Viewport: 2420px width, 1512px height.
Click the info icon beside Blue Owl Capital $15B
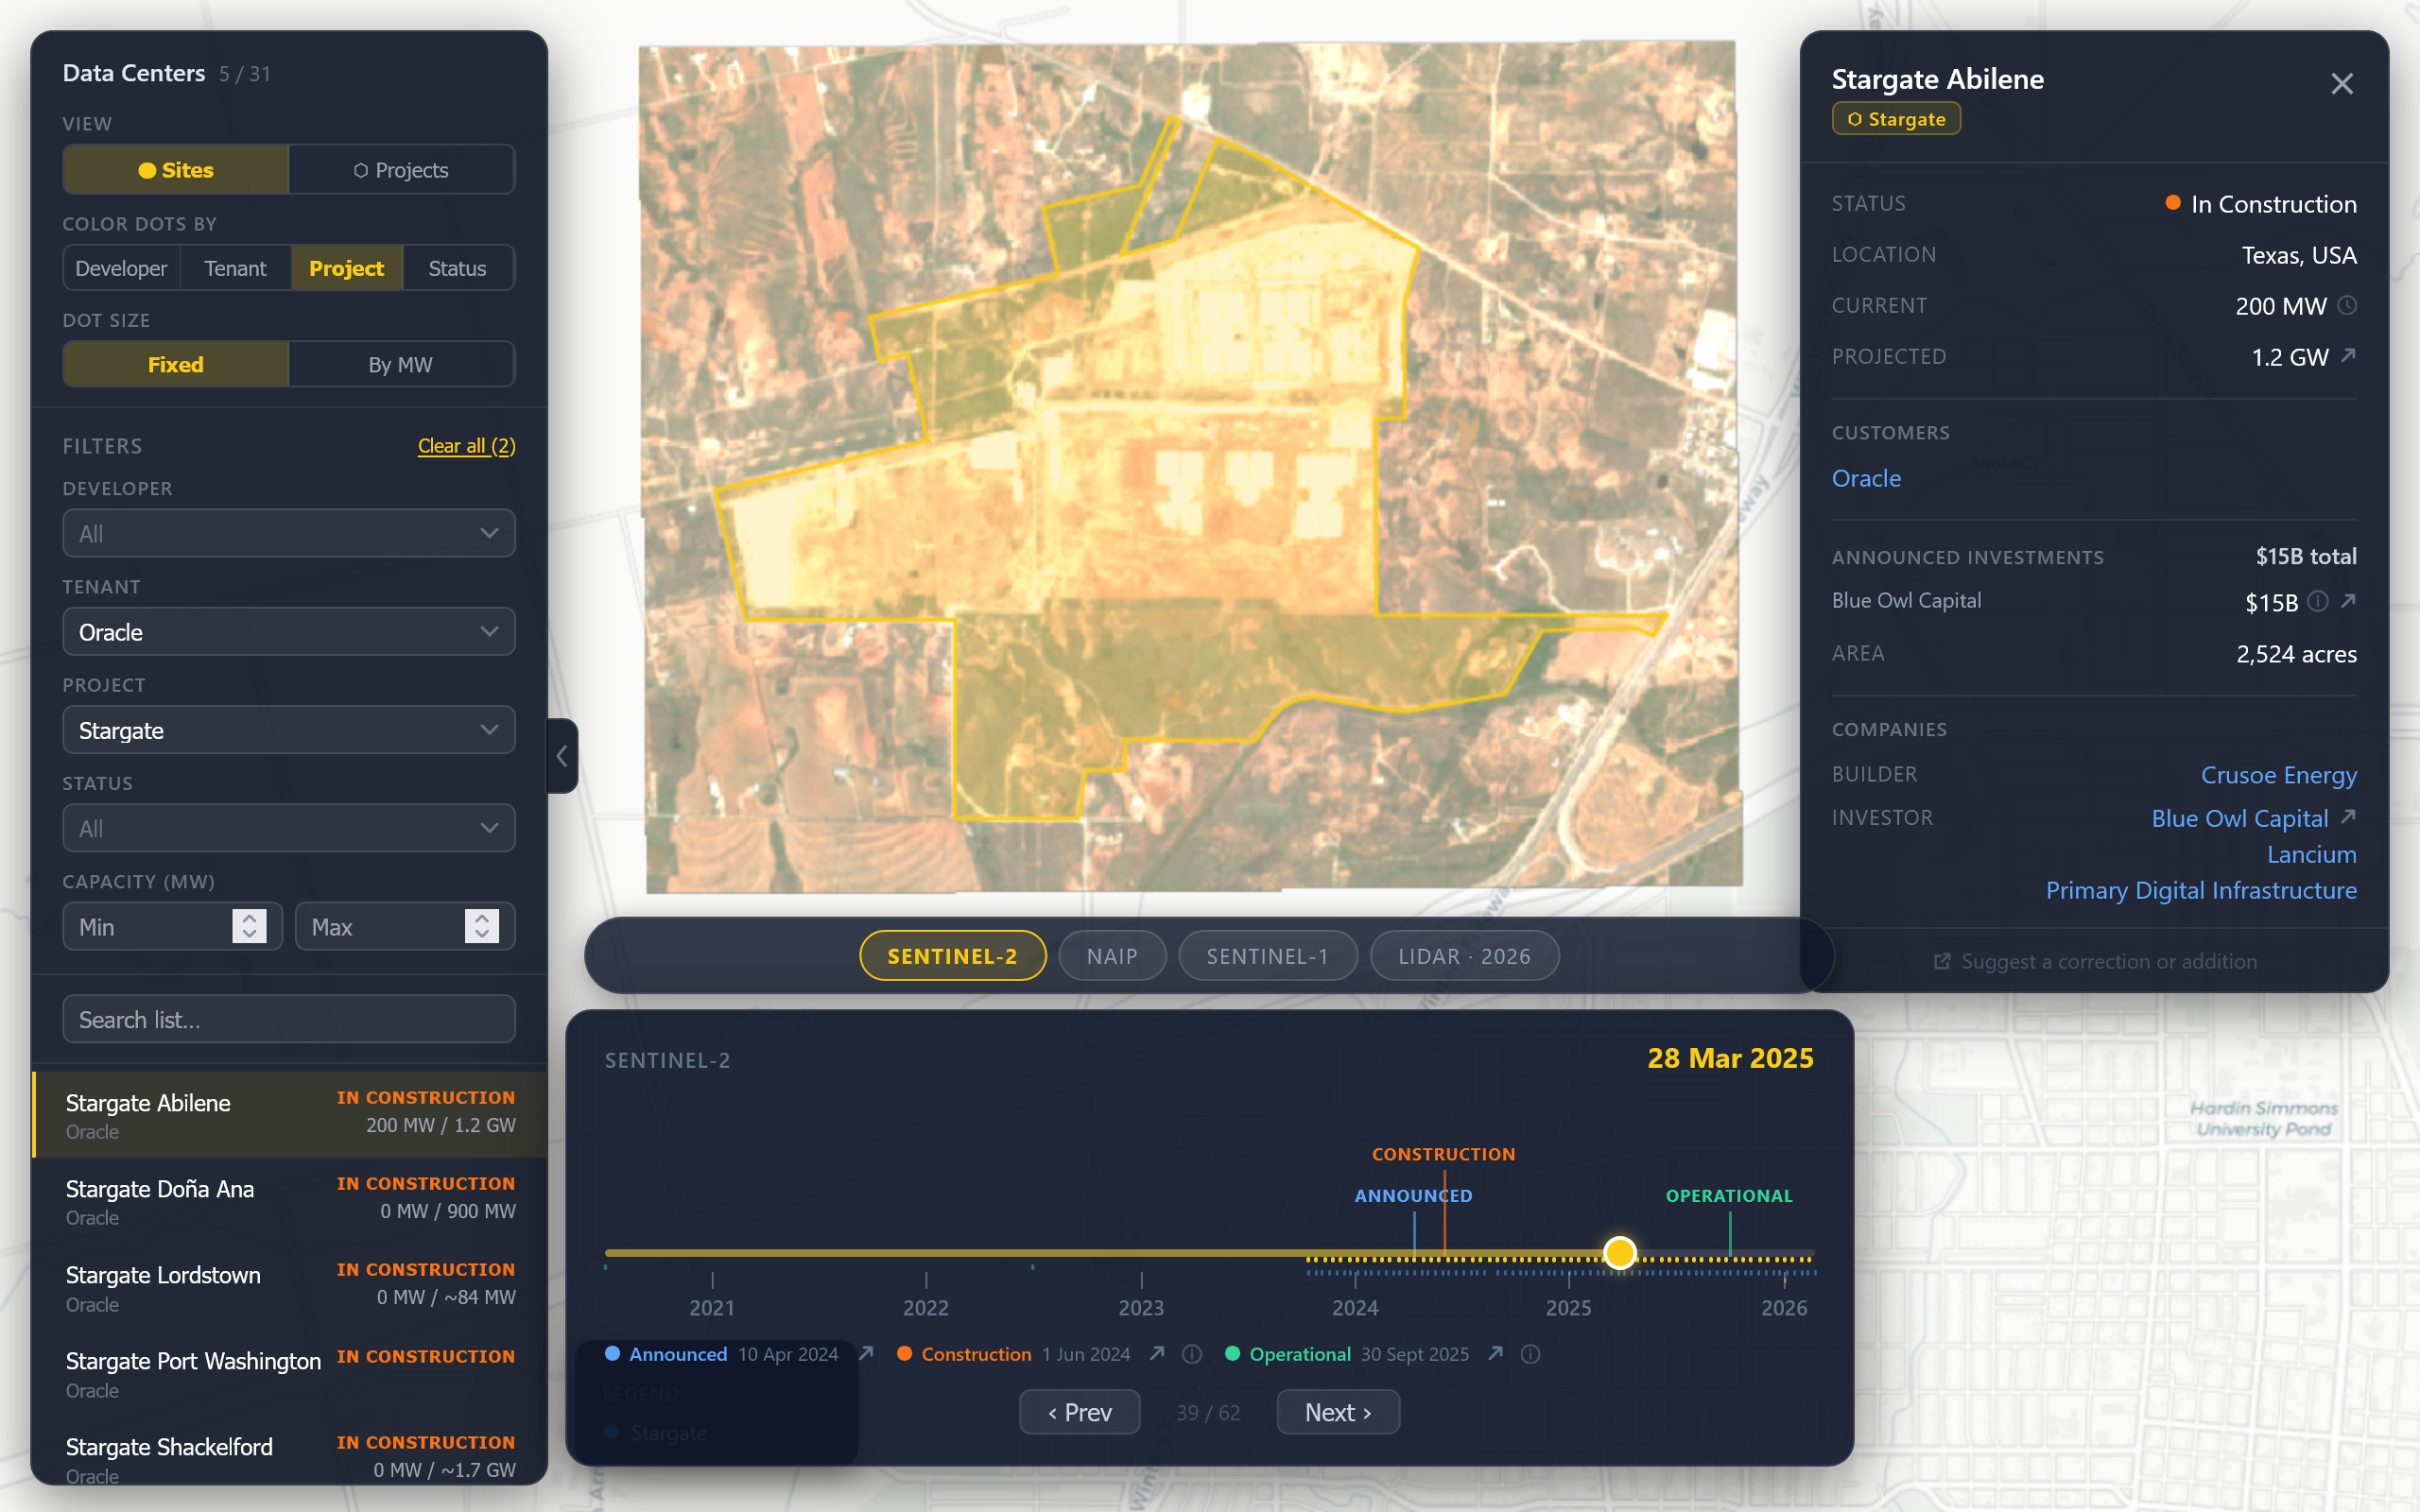[2318, 602]
